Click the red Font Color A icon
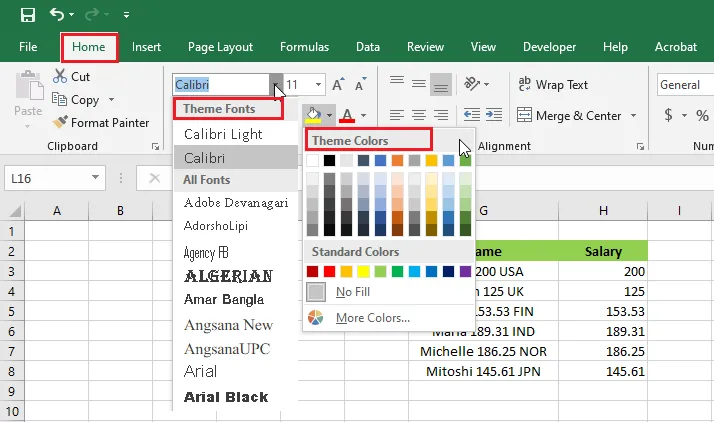The image size is (714, 422). 347,115
